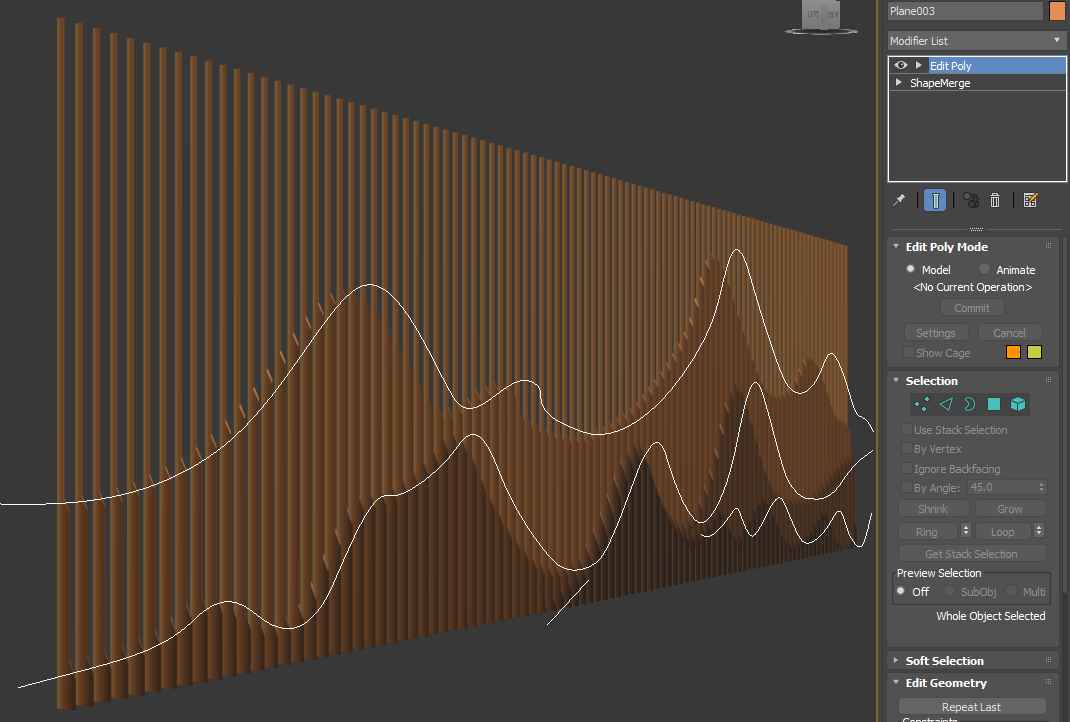Viewport: 1070px width, 722px height.
Task: Click the By Angle spinner arrows
Action: (1041, 487)
